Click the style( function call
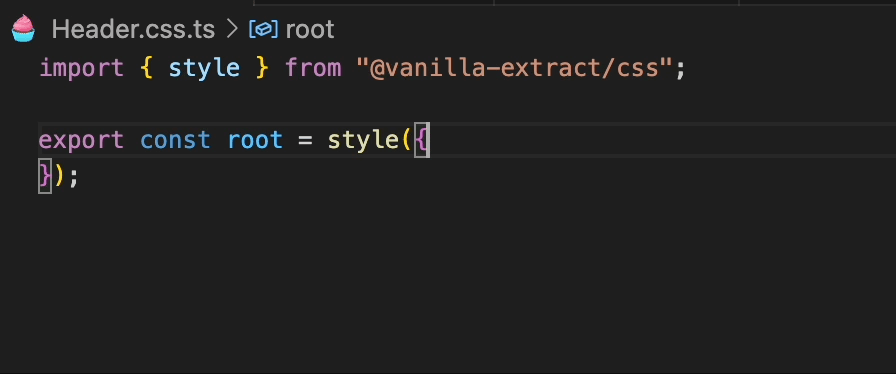896x374 pixels. (369, 140)
